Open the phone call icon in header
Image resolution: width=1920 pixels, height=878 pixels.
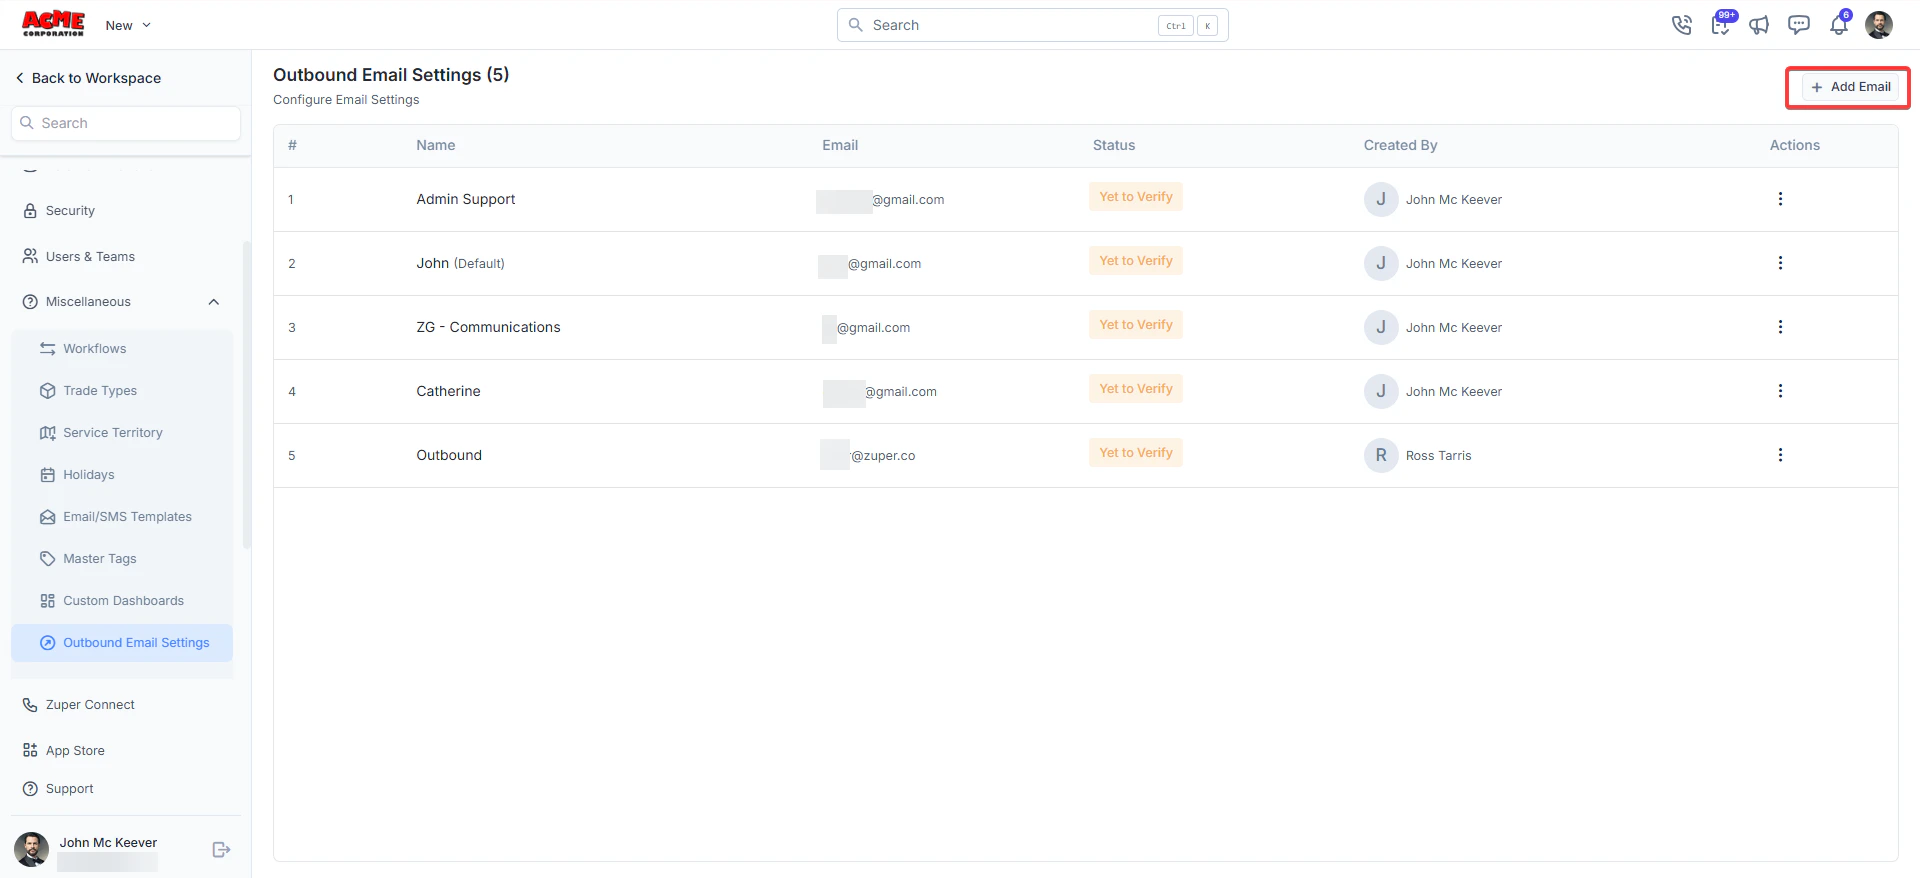pos(1681,25)
